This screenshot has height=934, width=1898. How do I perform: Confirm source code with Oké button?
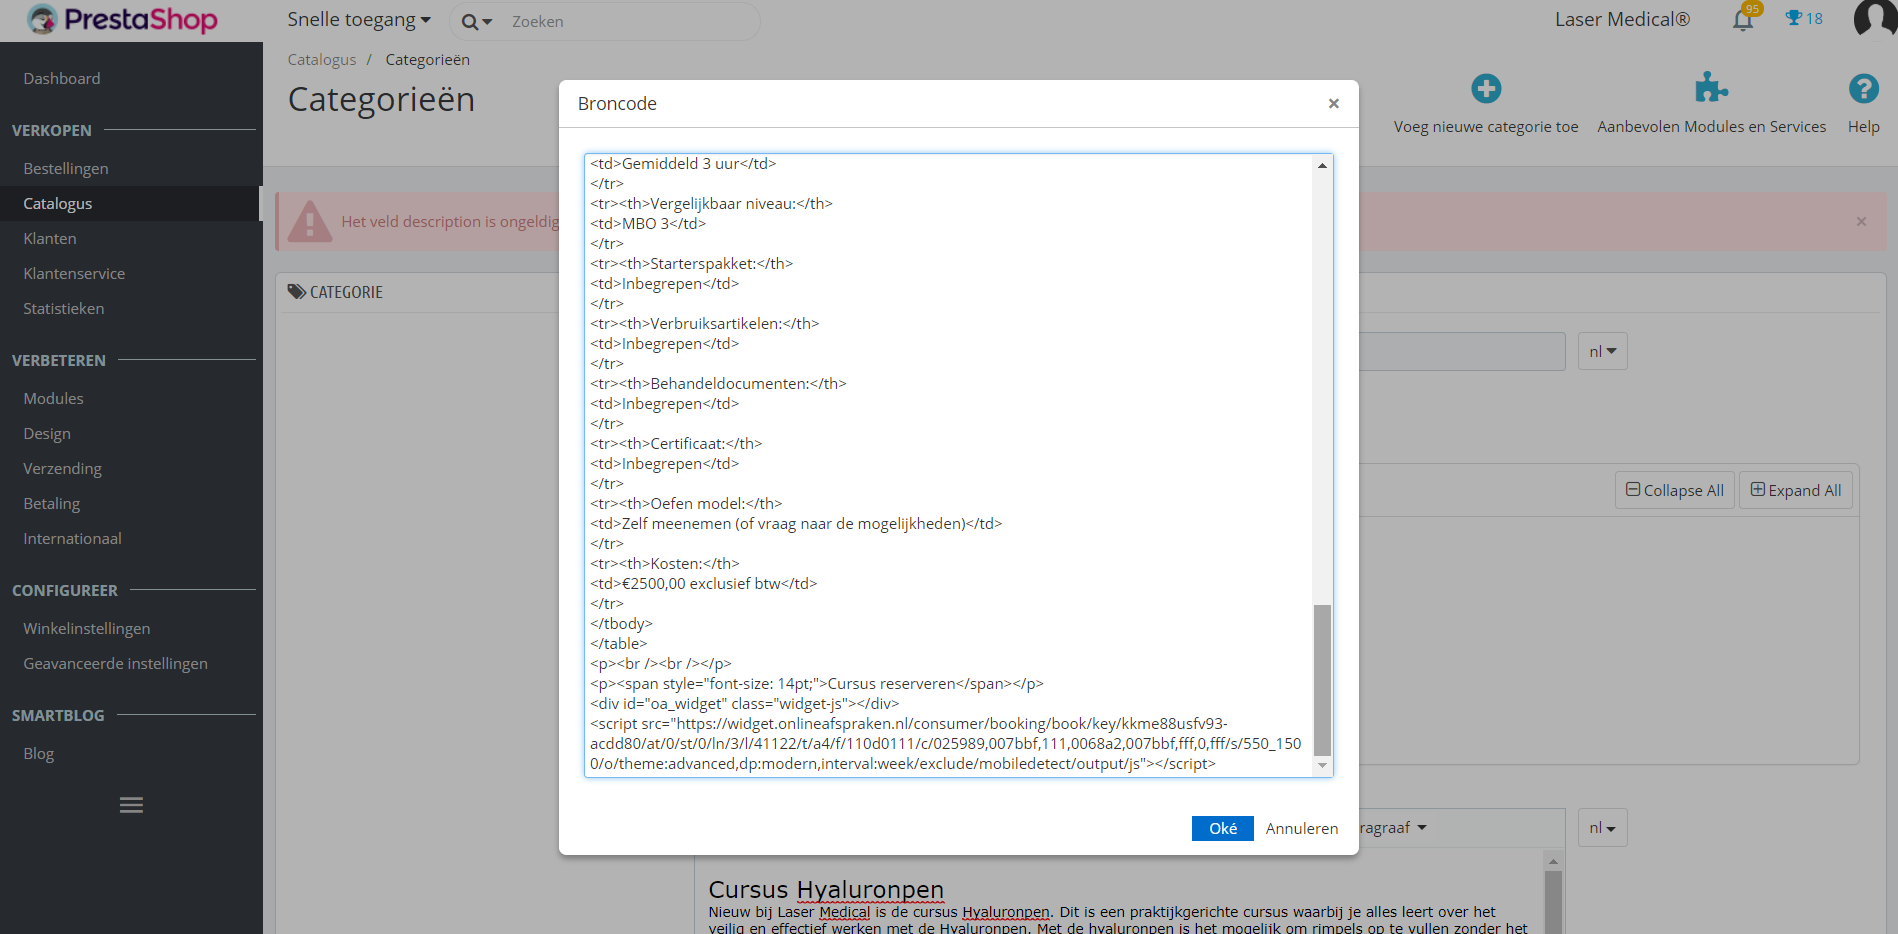(x=1222, y=828)
